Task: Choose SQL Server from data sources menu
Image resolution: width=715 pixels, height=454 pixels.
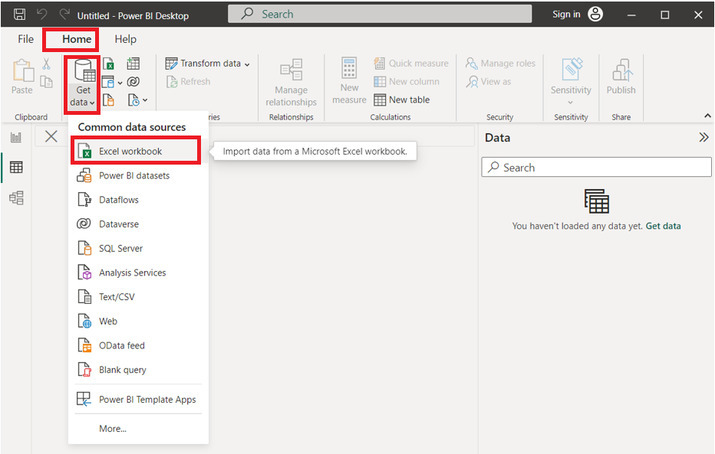Action: [138, 248]
